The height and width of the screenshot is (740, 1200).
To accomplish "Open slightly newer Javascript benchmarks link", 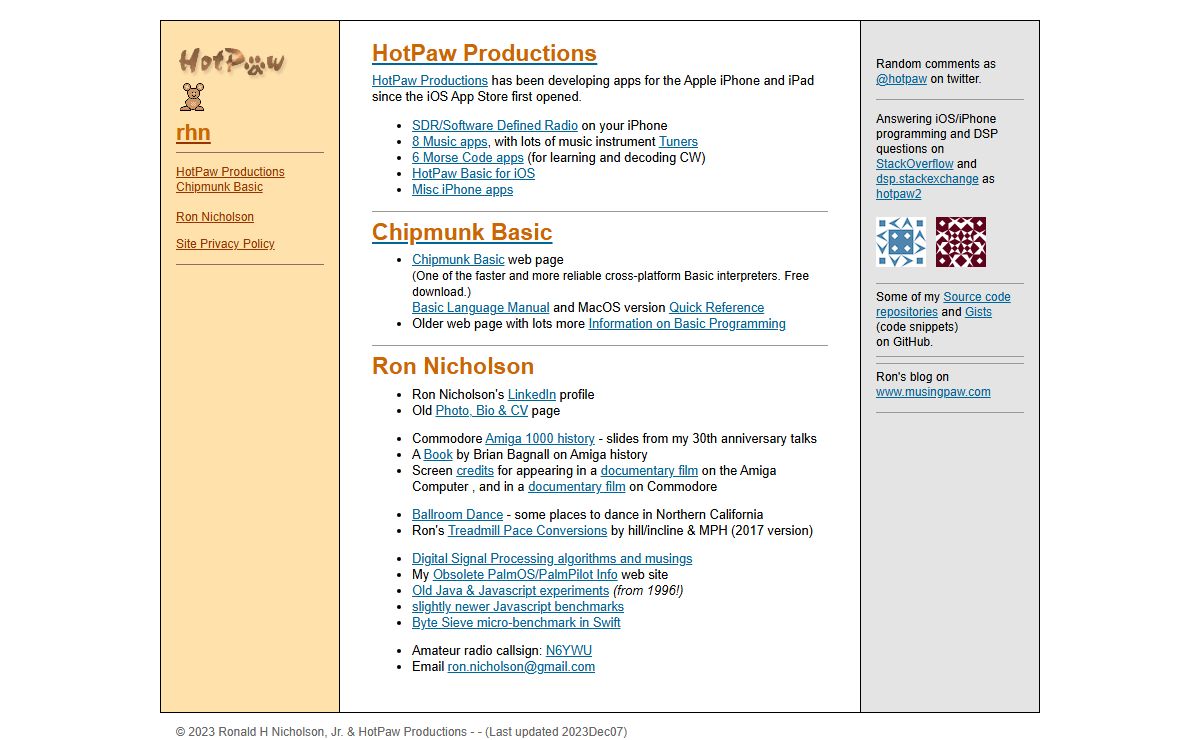I will [x=518, y=607].
